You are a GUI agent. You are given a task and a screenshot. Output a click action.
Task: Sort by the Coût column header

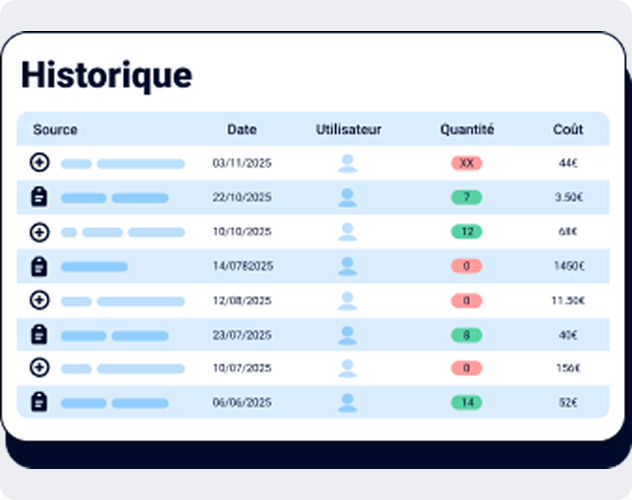click(x=568, y=129)
